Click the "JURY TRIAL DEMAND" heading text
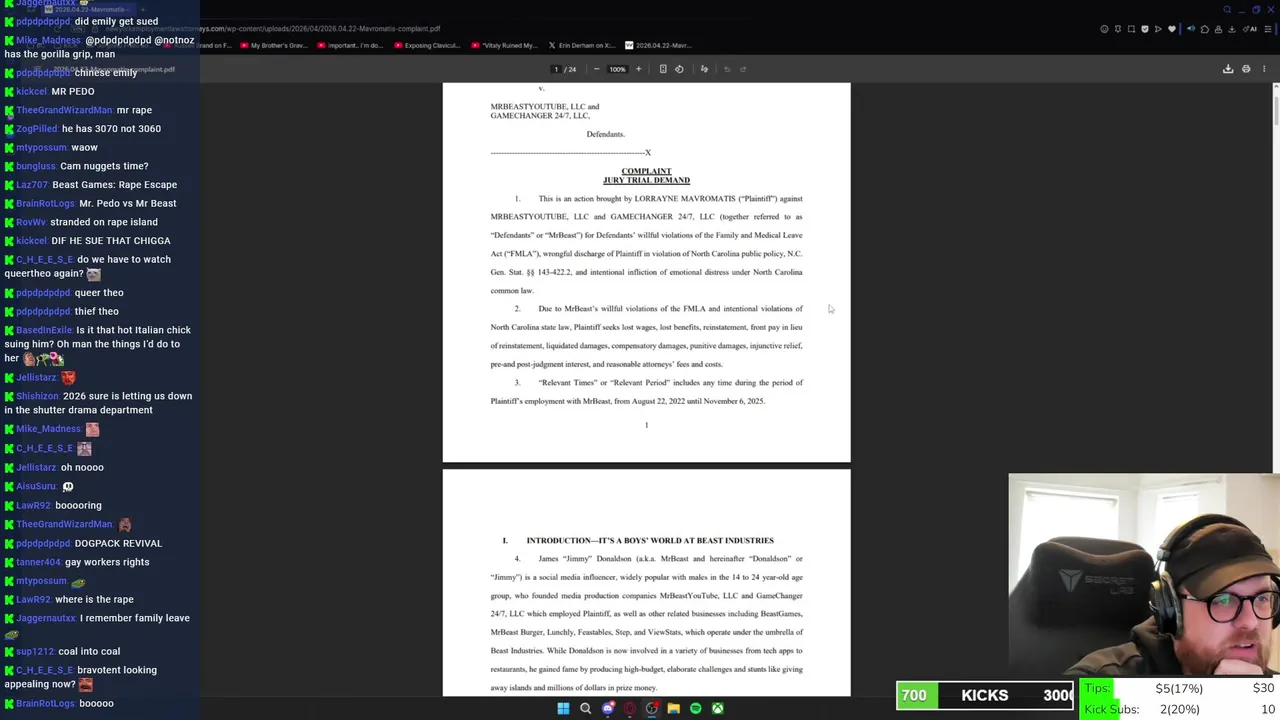 [646, 180]
